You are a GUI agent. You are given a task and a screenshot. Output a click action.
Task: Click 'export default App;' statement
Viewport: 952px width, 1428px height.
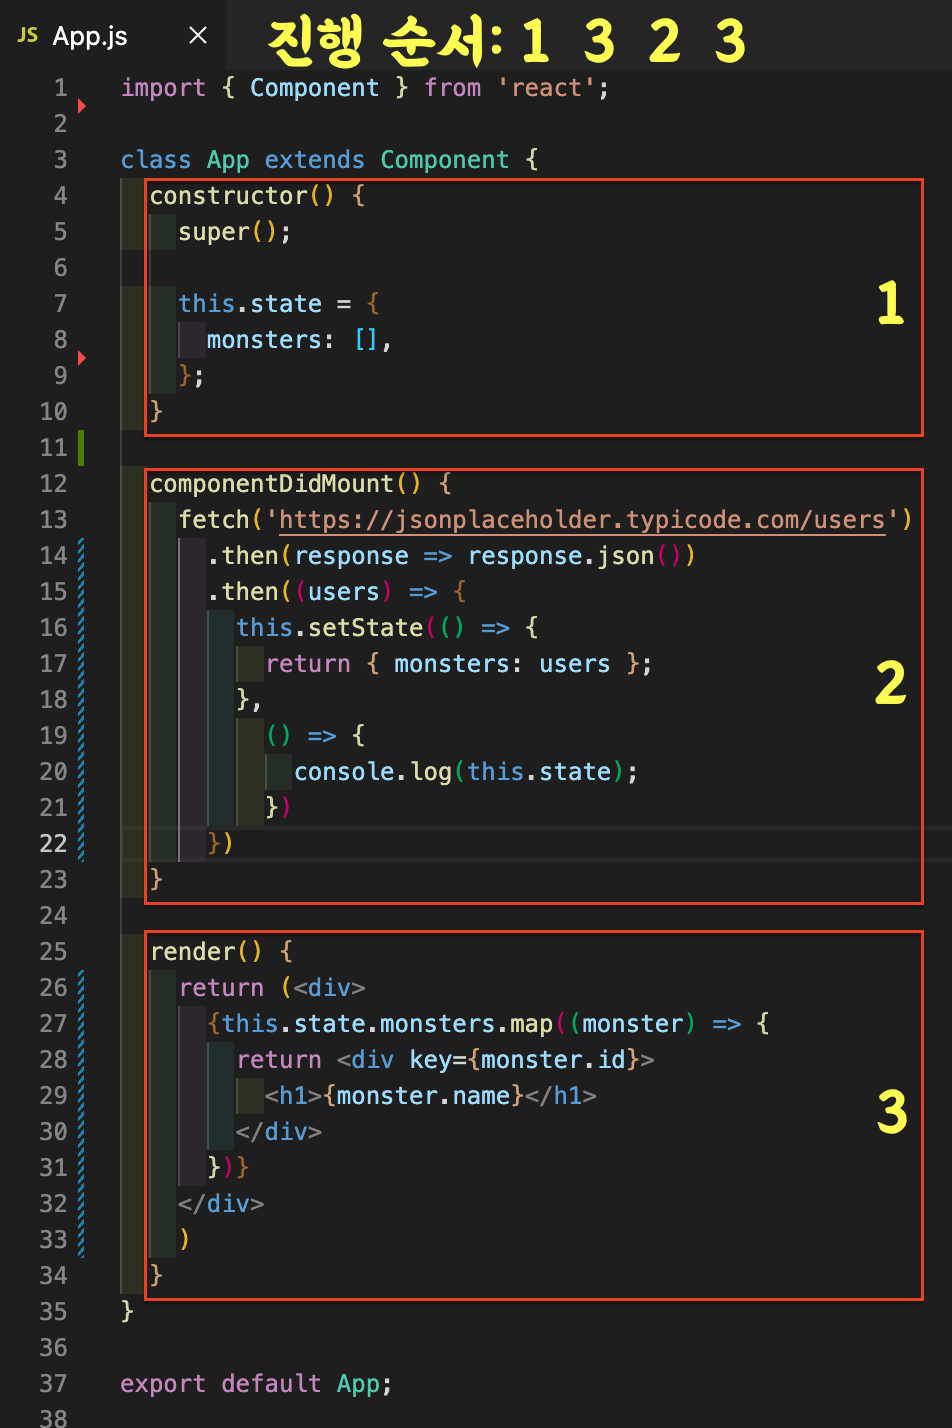pos(257,1384)
